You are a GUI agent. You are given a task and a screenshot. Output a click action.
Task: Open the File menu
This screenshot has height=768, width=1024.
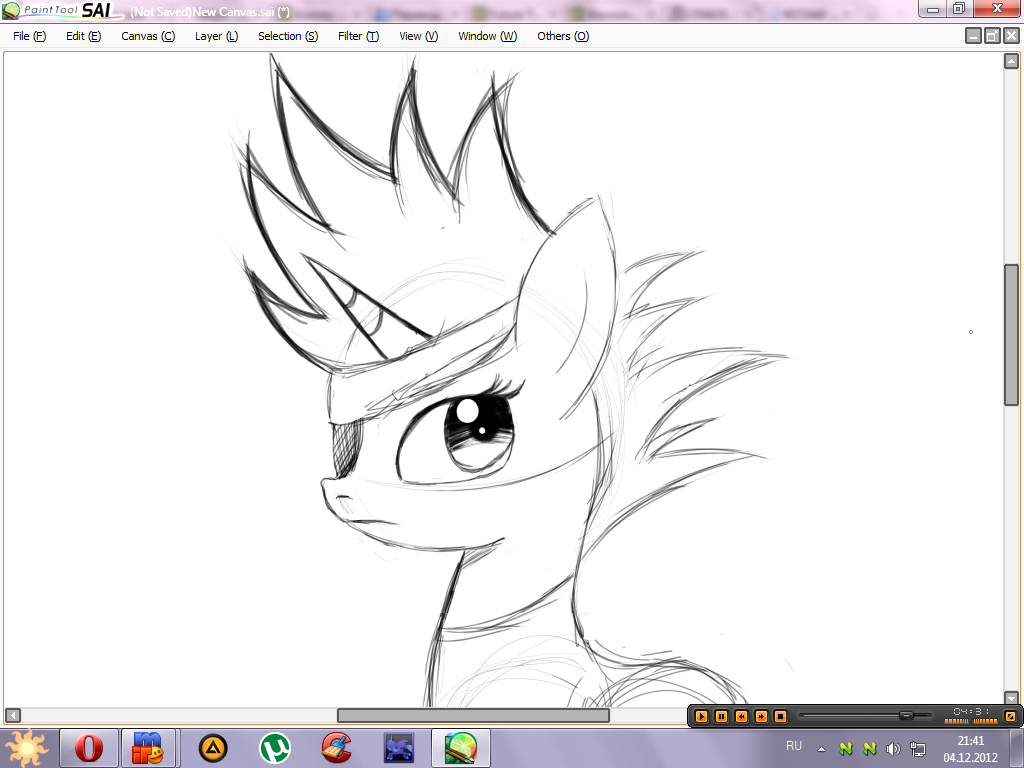pyautogui.click(x=29, y=36)
